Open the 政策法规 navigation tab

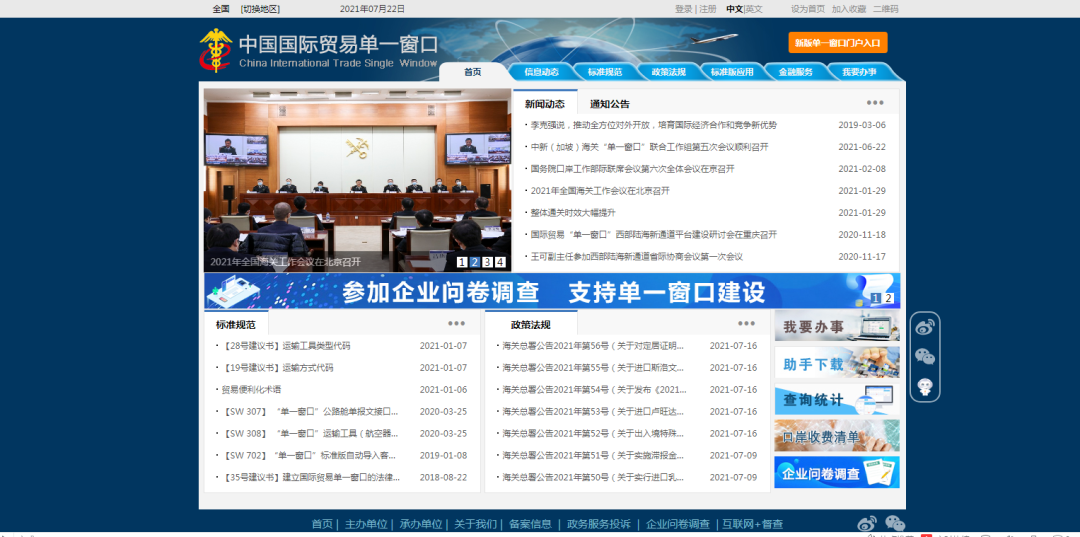(x=668, y=72)
